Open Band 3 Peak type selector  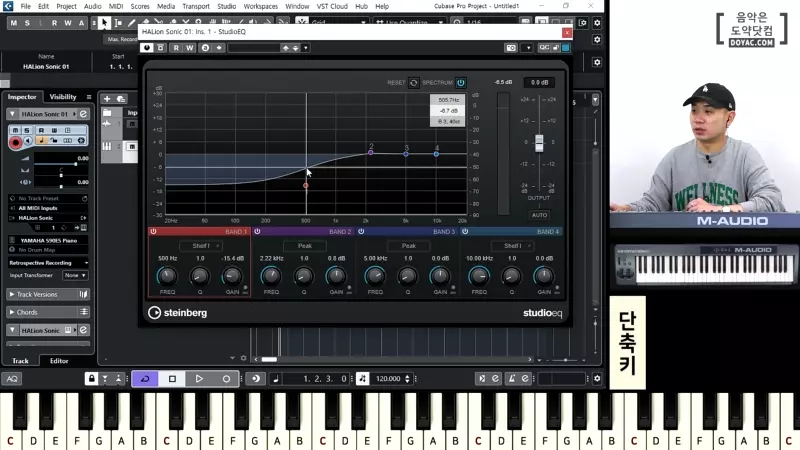tap(409, 246)
